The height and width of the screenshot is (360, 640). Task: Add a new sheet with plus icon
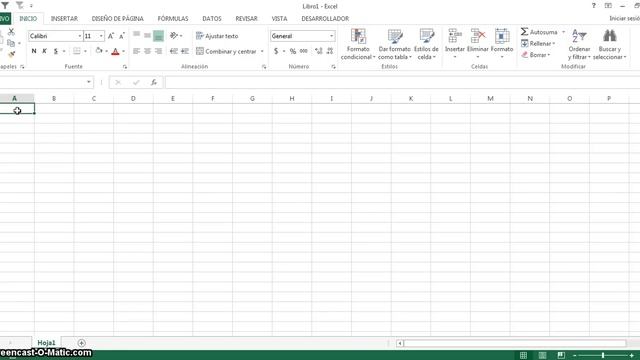click(81, 343)
